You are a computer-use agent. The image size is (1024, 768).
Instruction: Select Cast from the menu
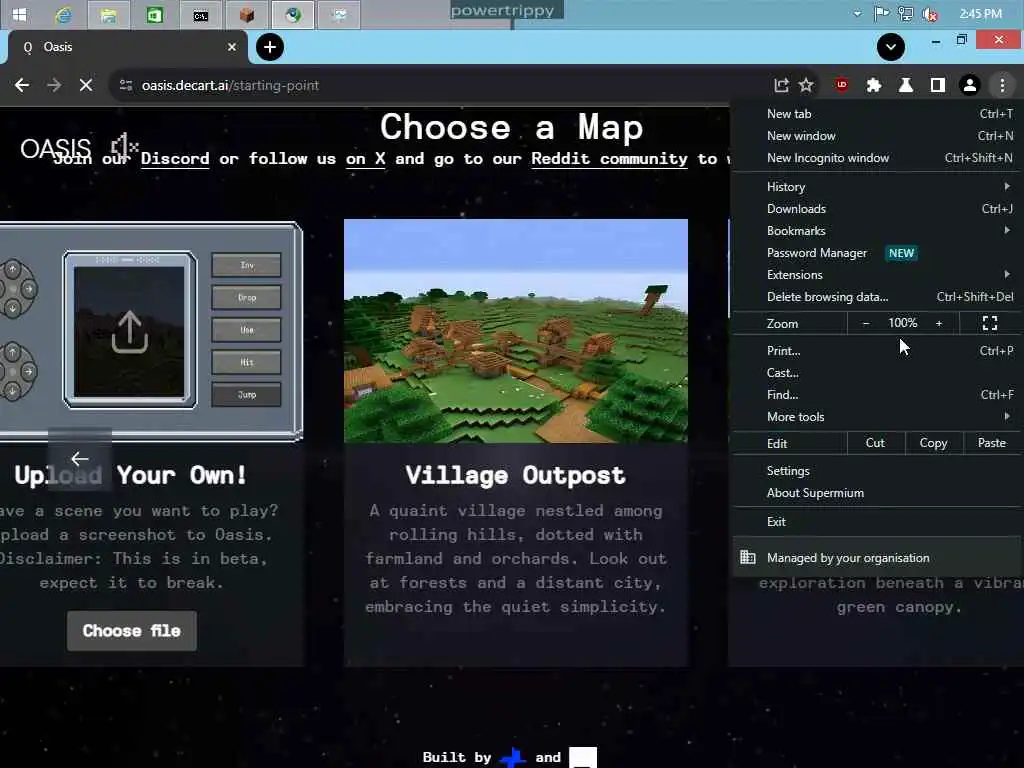(878, 373)
